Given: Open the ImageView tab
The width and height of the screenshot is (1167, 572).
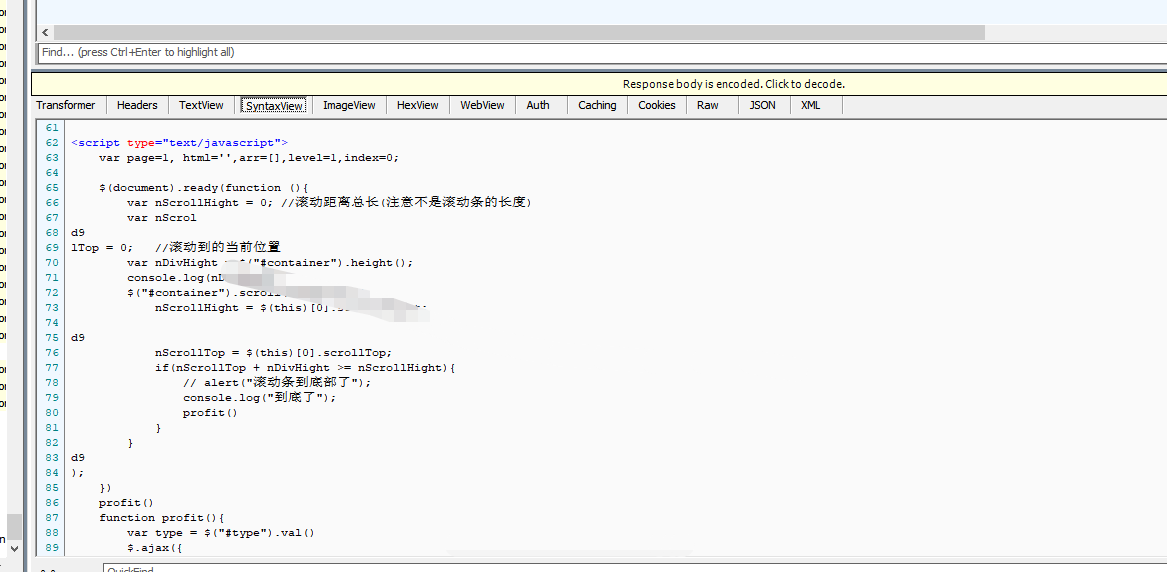Looking at the screenshot, I should tap(349, 105).
